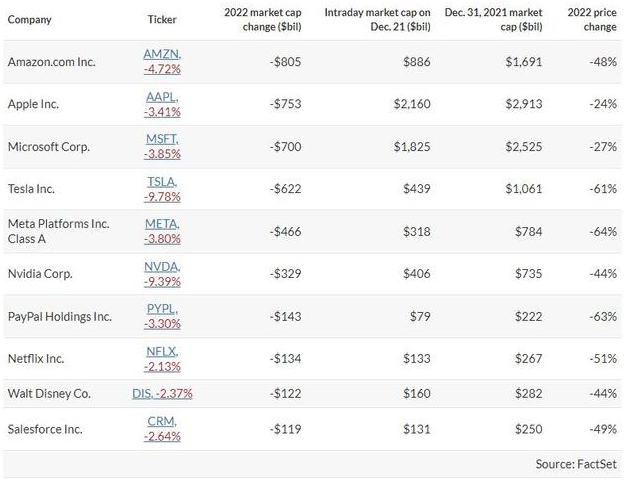
Task: Click the AMZN ticker link
Action: [x=161, y=54]
